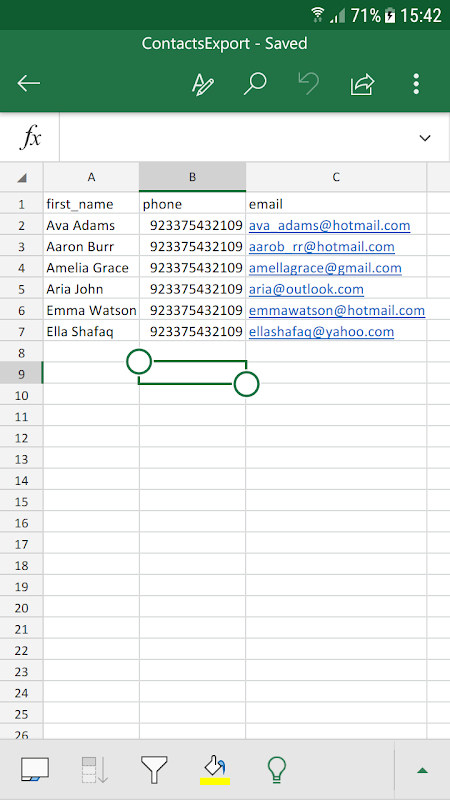Screen dimensions: 450x800
Task: Tap the share icon
Action: pos(362,83)
